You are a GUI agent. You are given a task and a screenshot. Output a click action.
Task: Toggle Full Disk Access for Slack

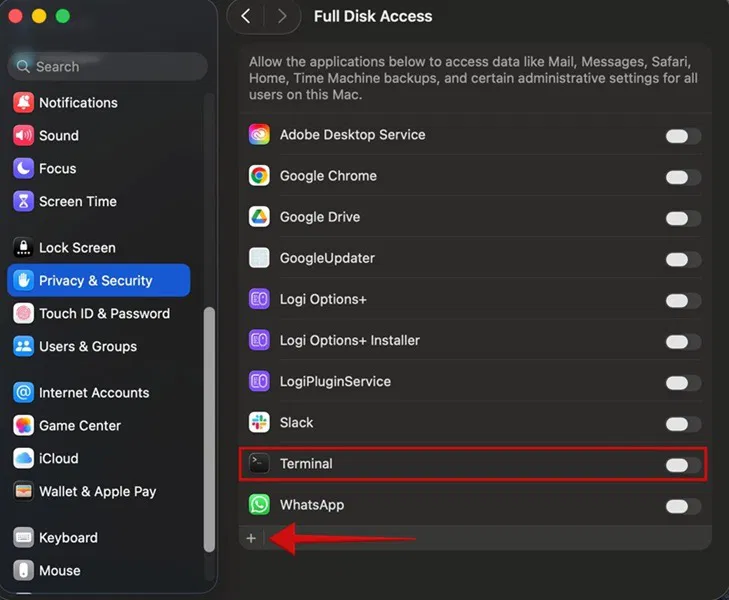click(683, 423)
